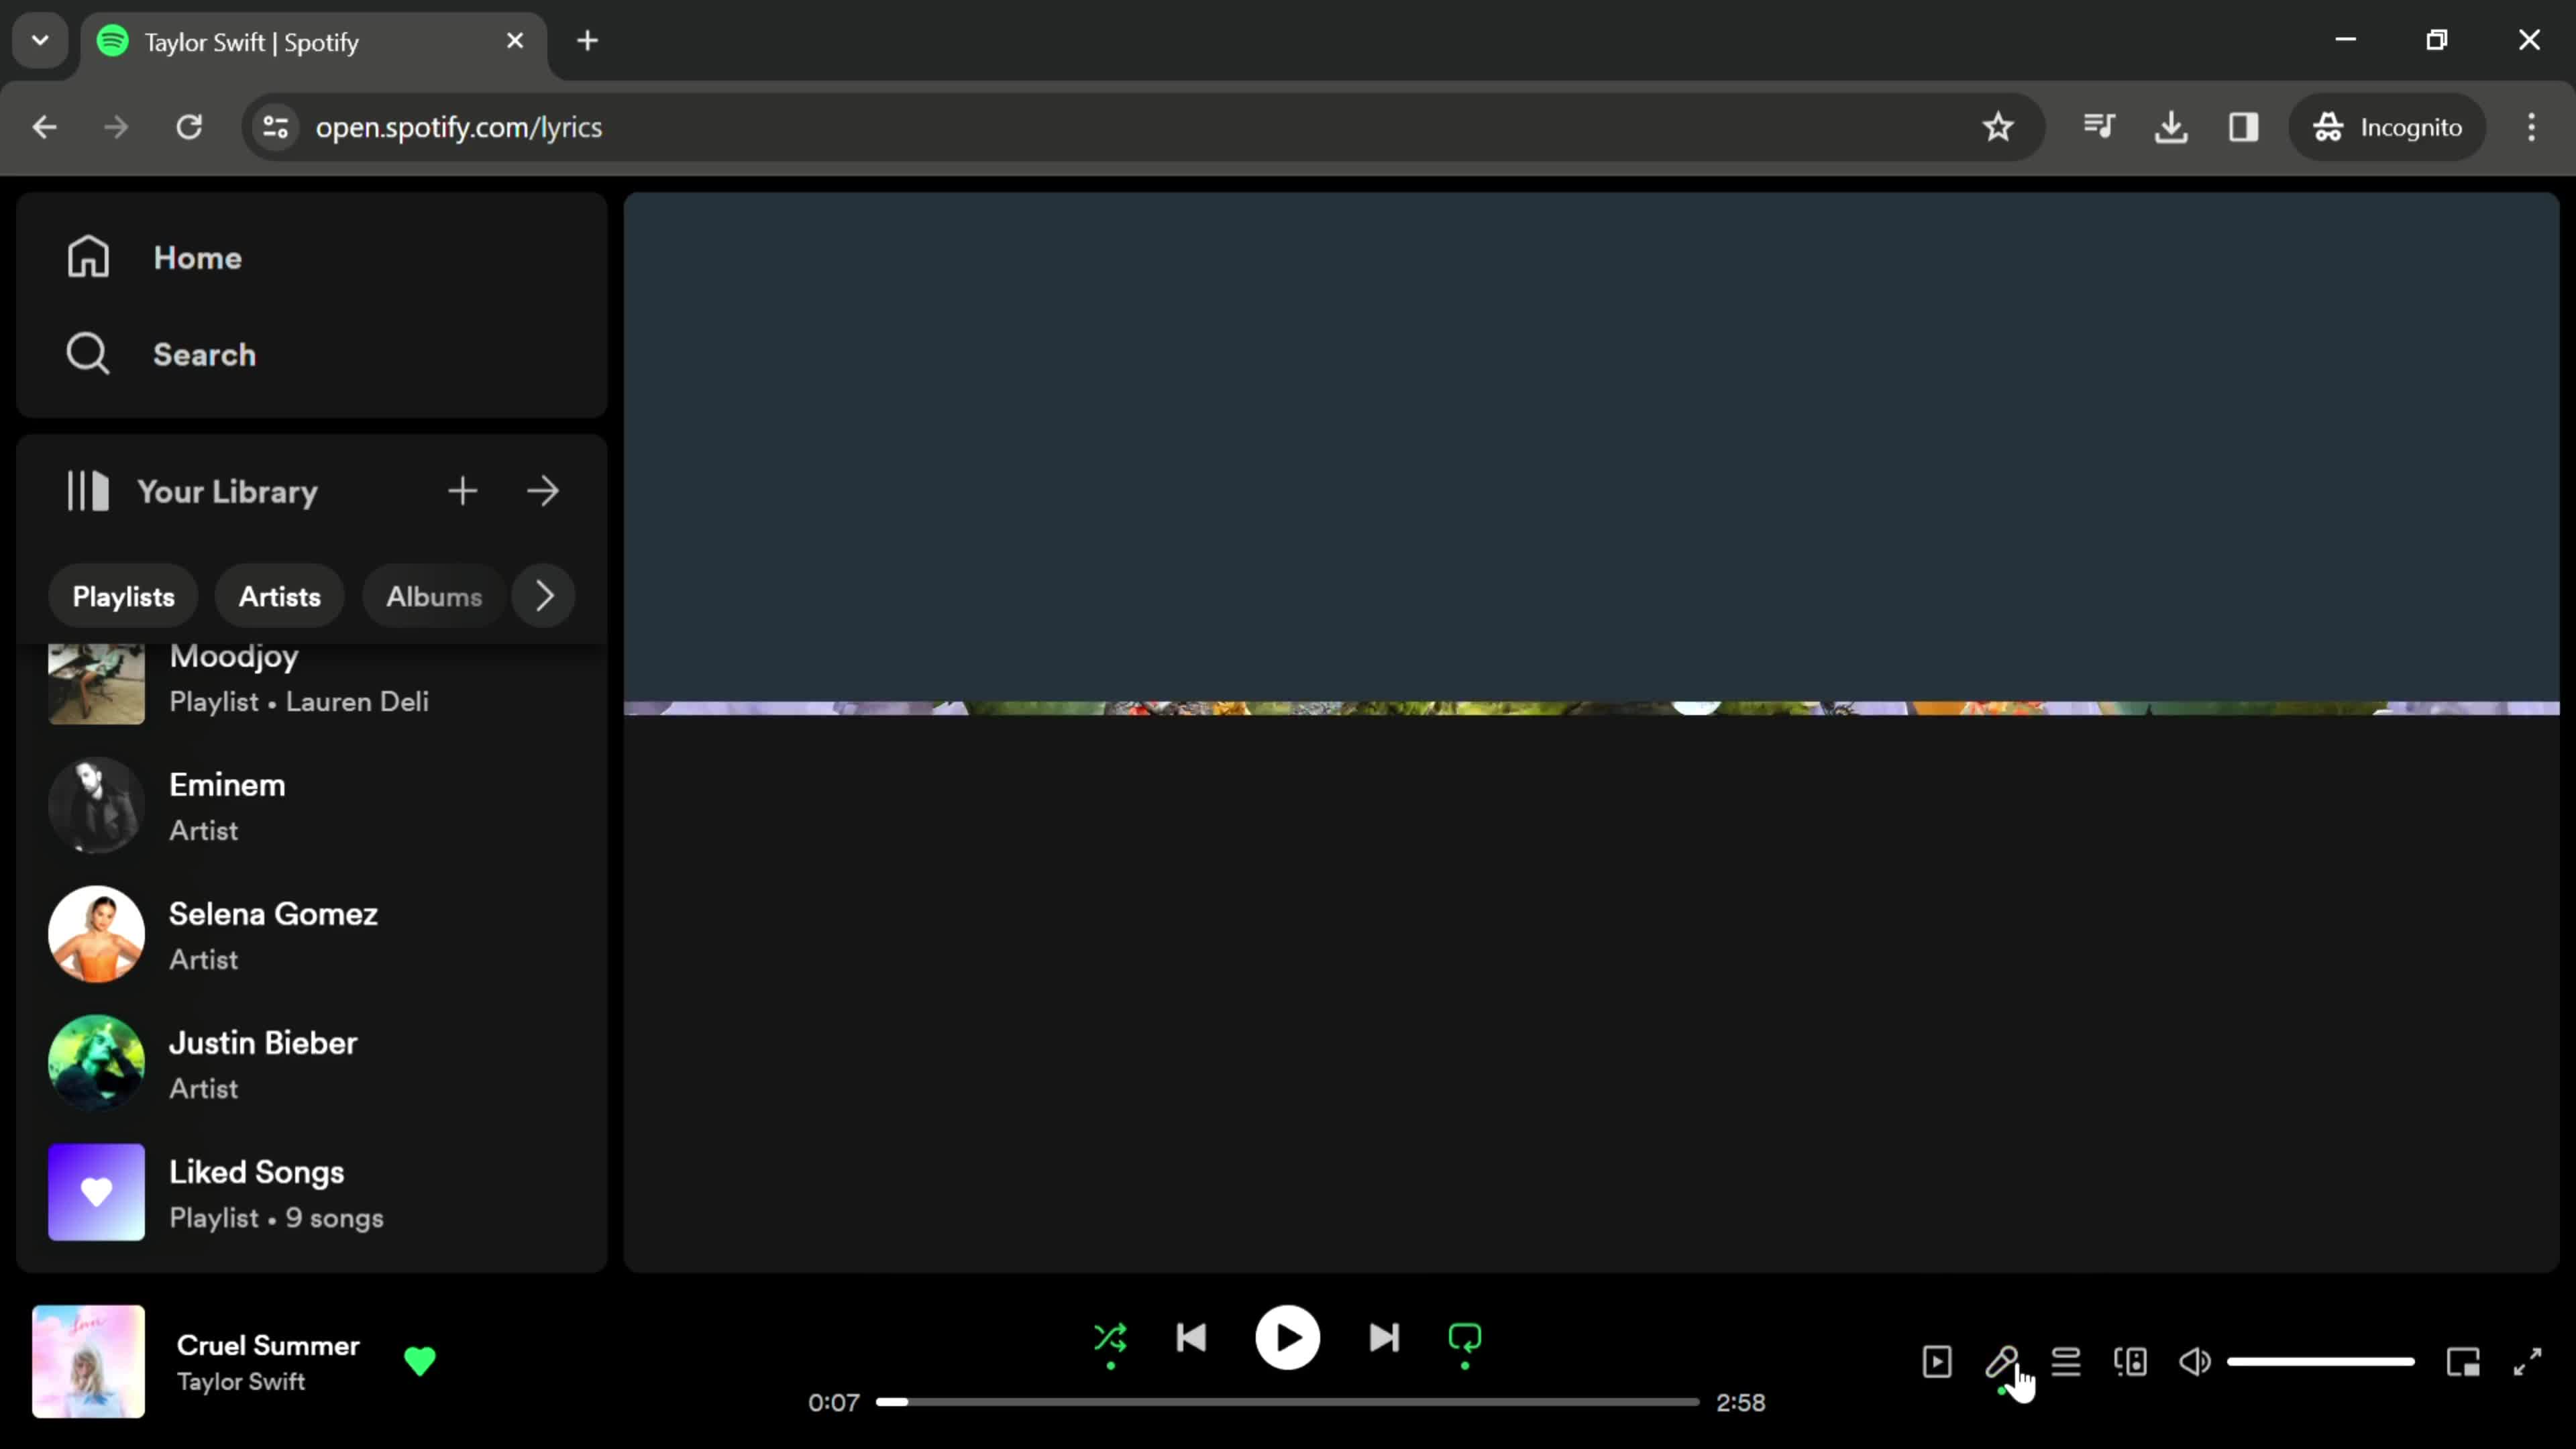The height and width of the screenshot is (1449, 2576).
Task: Enter full screen mode
Action: 2528,1362
